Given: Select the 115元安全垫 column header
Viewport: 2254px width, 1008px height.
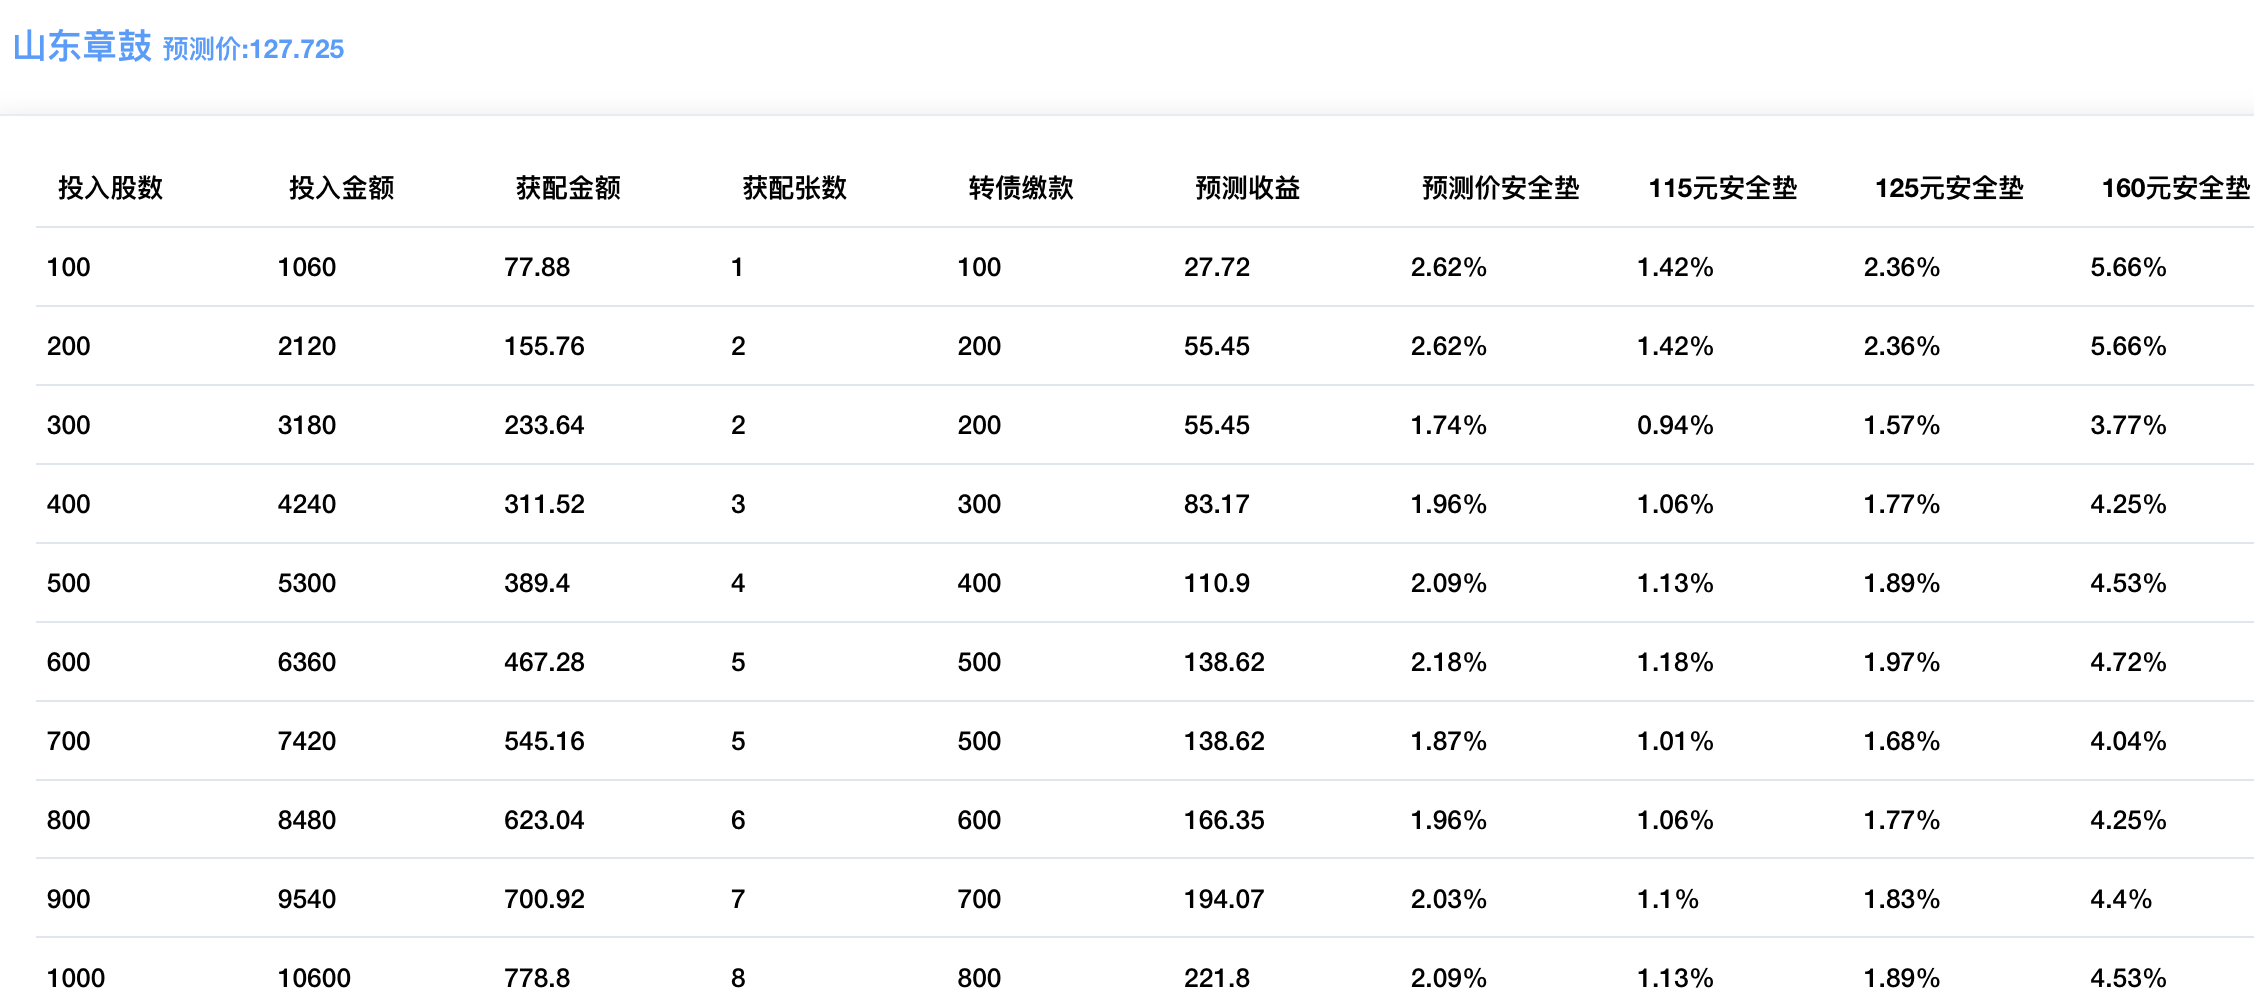Looking at the screenshot, I should point(1722,188).
